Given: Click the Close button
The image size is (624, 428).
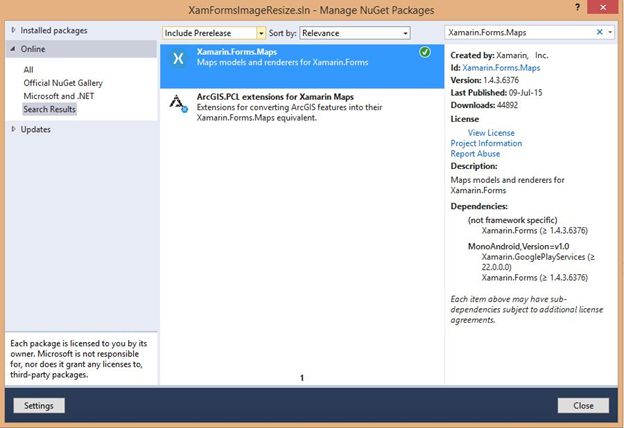Looking at the screenshot, I should point(583,406).
